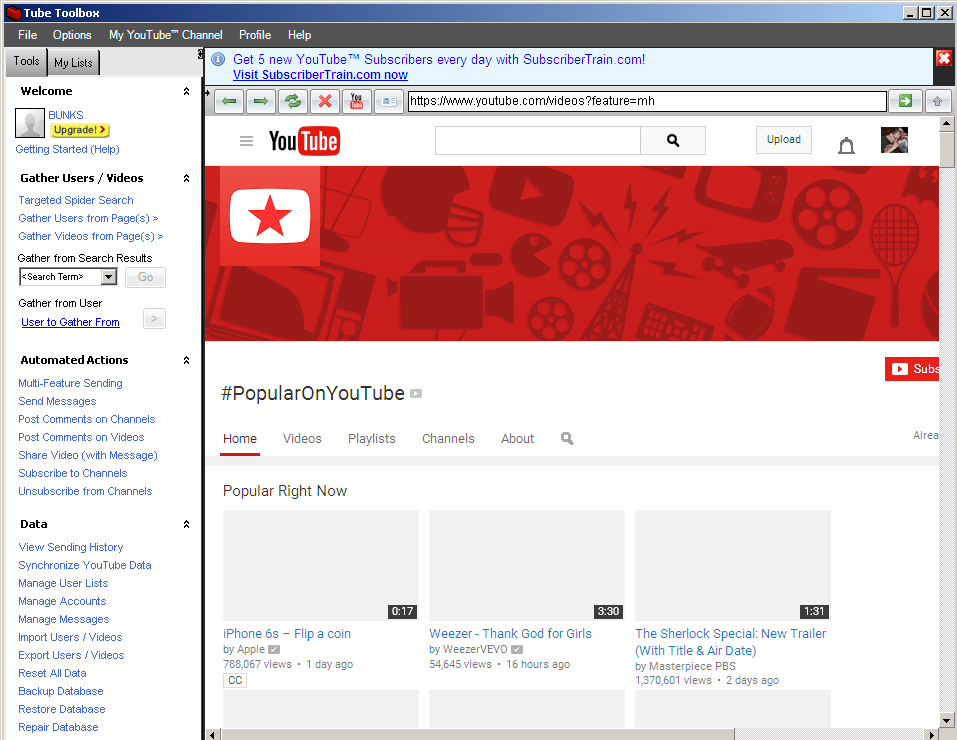Viewport: 957px width, 740px height.
Task: Open Targeted Spider Search
Action: tap(76, 200)
